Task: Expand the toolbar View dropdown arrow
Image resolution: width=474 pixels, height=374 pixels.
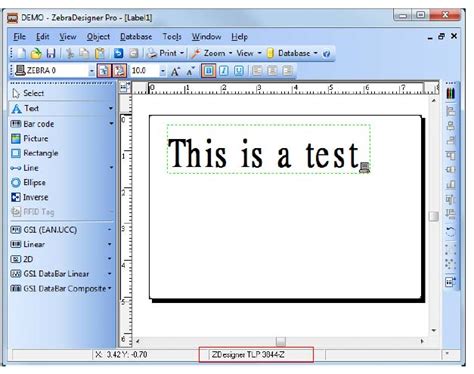Action: [x=259, y=53]
